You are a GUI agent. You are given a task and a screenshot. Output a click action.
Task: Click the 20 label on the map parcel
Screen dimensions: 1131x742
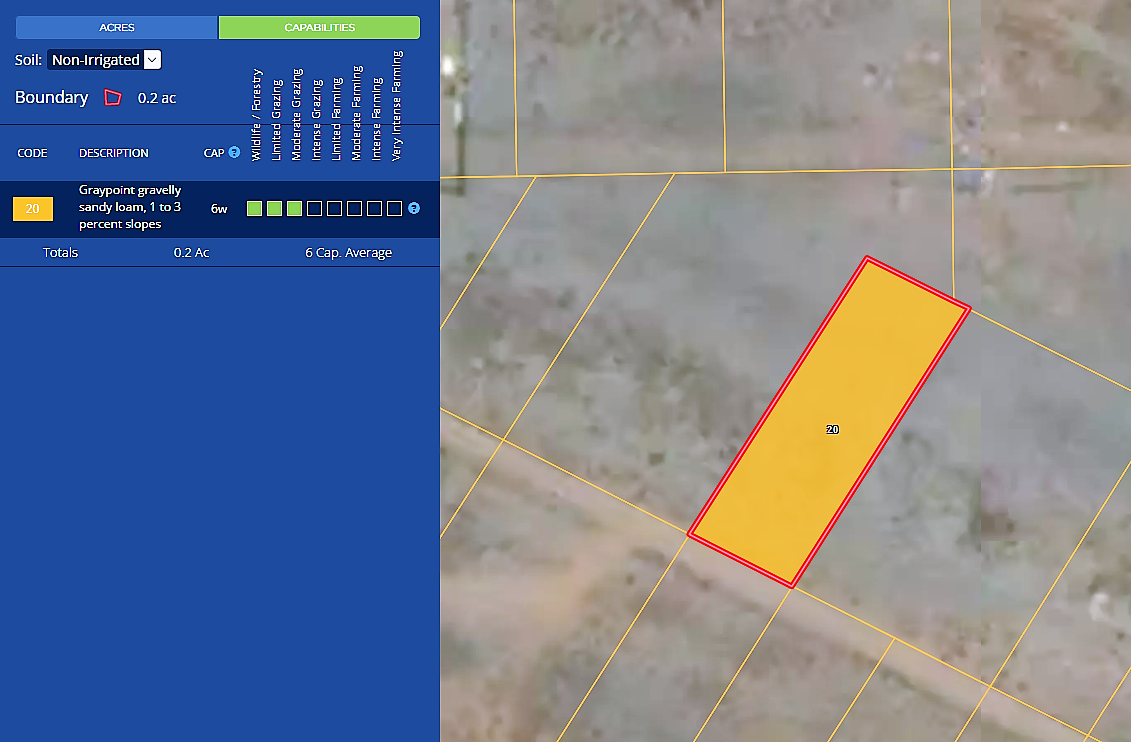pos(832,429)
